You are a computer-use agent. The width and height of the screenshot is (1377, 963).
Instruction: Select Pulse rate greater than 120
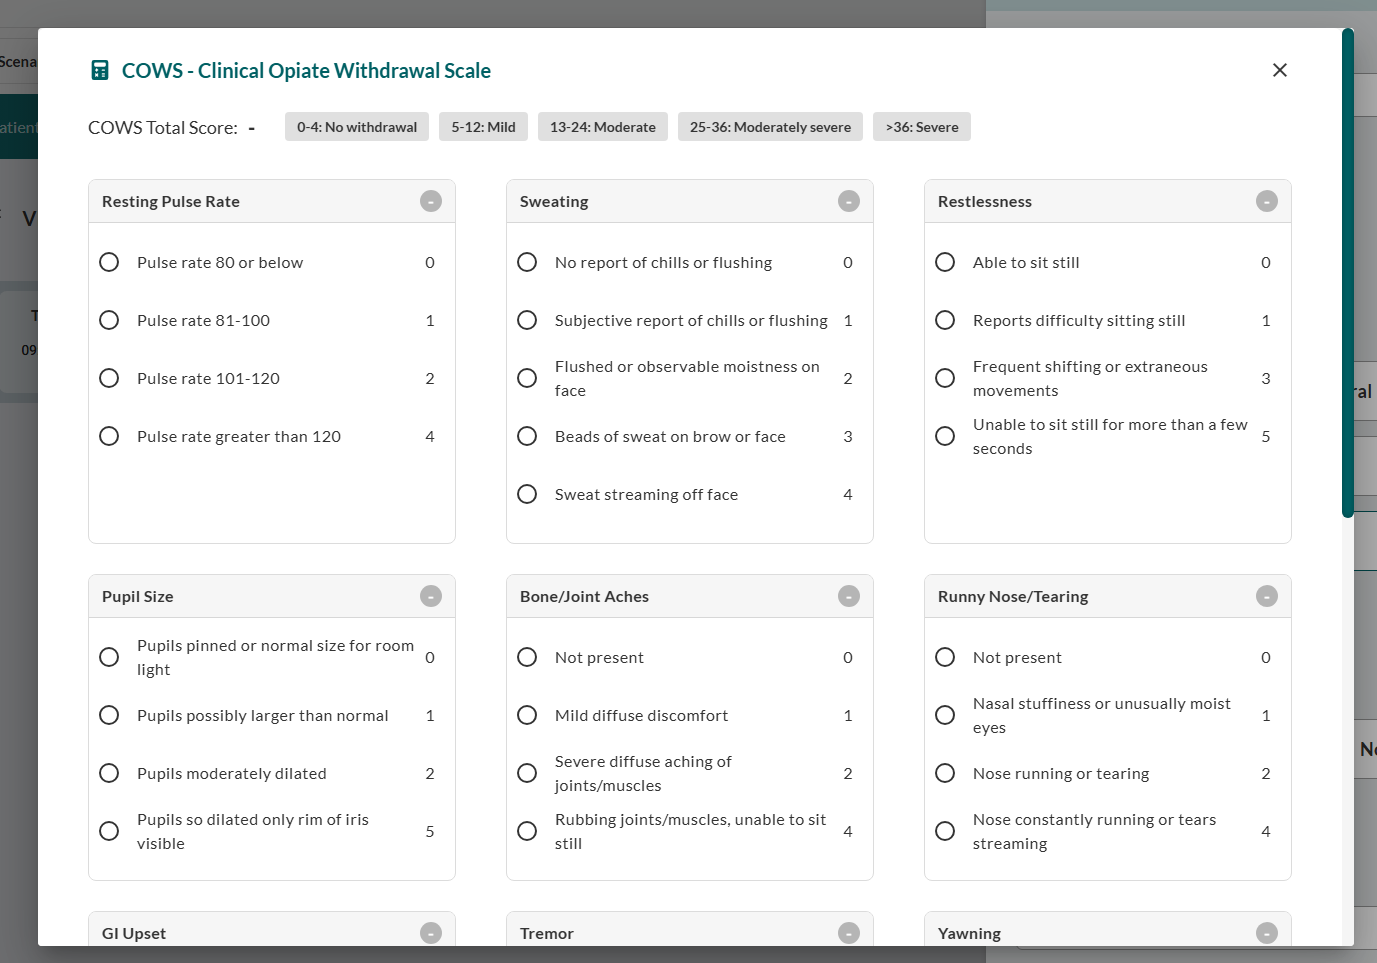[x=109, y=436]
